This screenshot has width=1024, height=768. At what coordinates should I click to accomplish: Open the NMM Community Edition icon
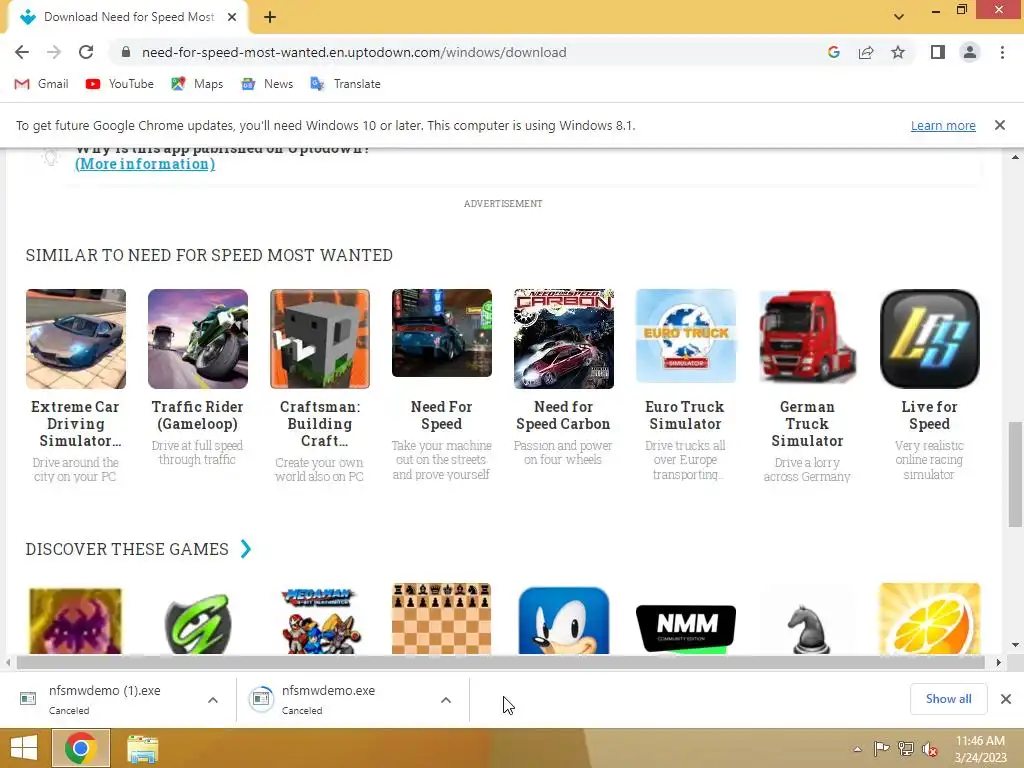pos(686,629)
